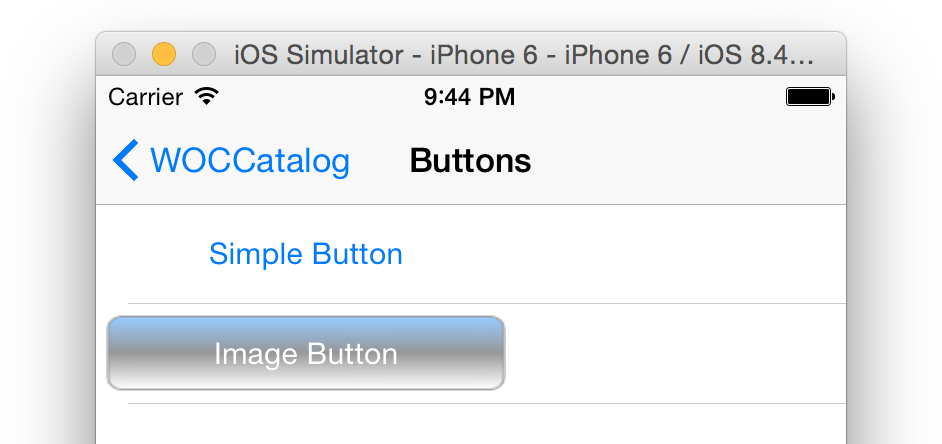Click the battery indicator icon
Image resolution: width=942 pixels, height=444 pixels.
pyautogui.click(x=809, y=97)
